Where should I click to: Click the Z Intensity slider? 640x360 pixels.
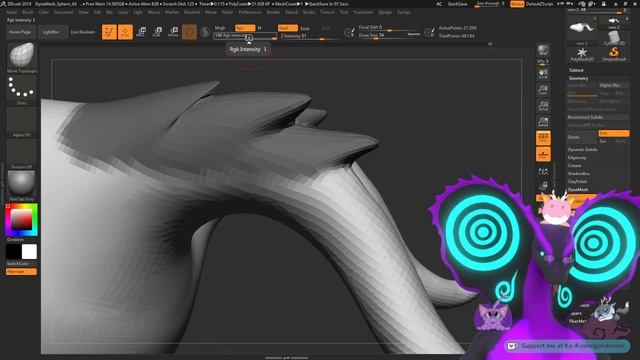(x=309, y=36)
